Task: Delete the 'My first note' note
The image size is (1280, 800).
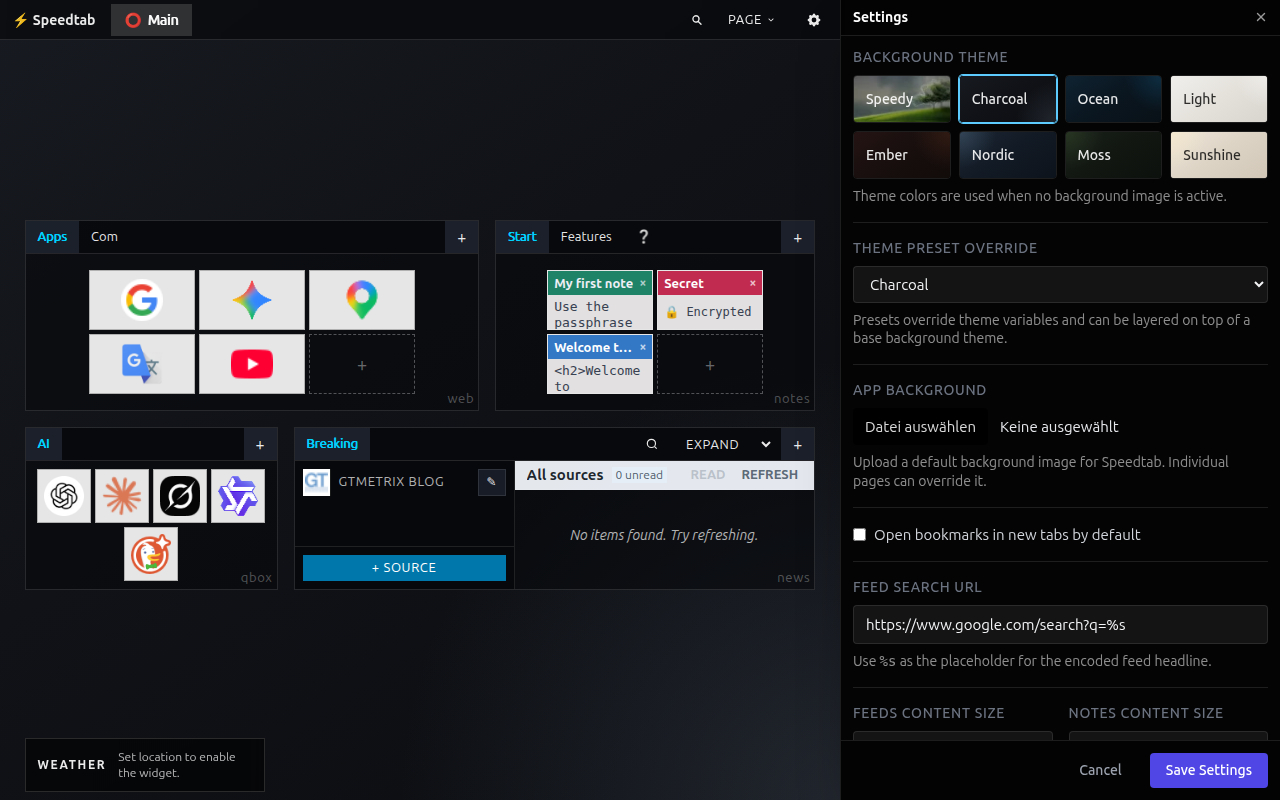Action: [643, 284]
